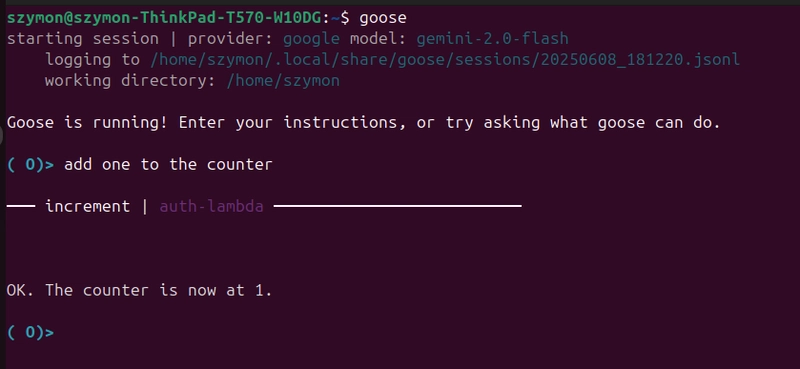This screenshot has height=369, width=800.
Task: Click the 'OK. The counter is now at 1.' response
Action: pos(139,290)
